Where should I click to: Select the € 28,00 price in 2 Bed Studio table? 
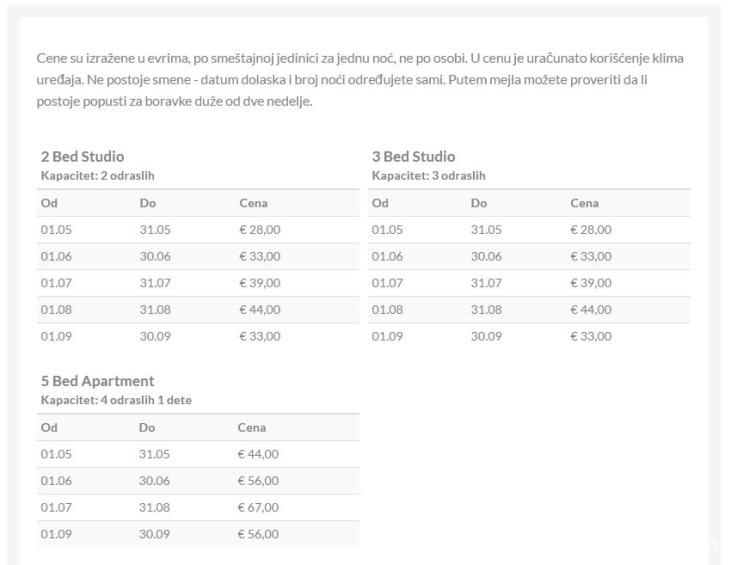pyautogui.click(x=260, y=230)
